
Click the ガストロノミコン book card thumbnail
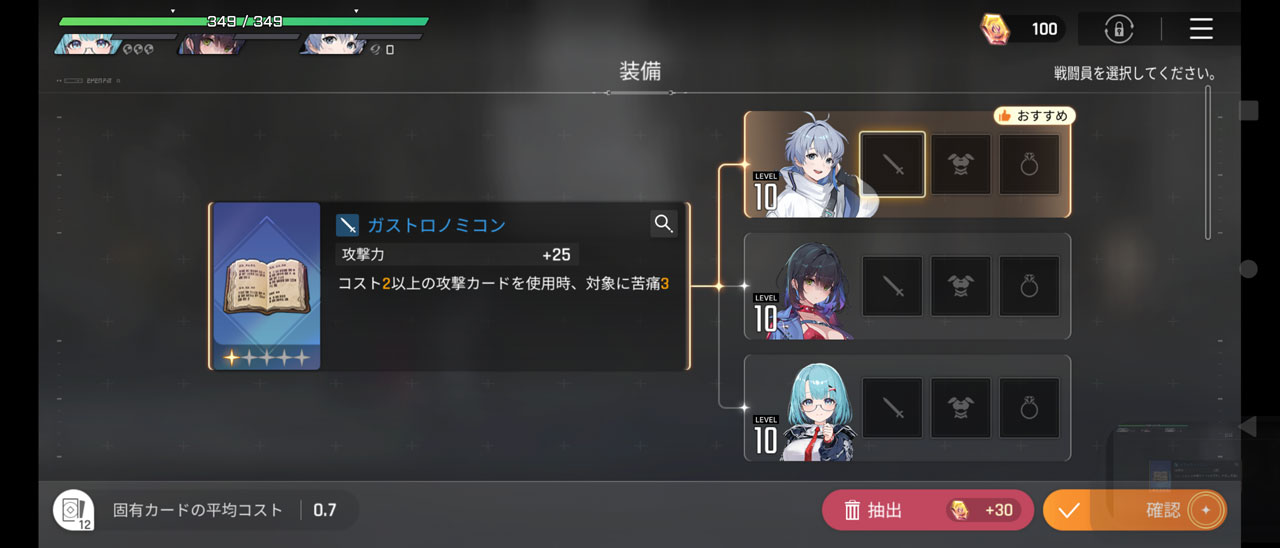coord(266,287)
